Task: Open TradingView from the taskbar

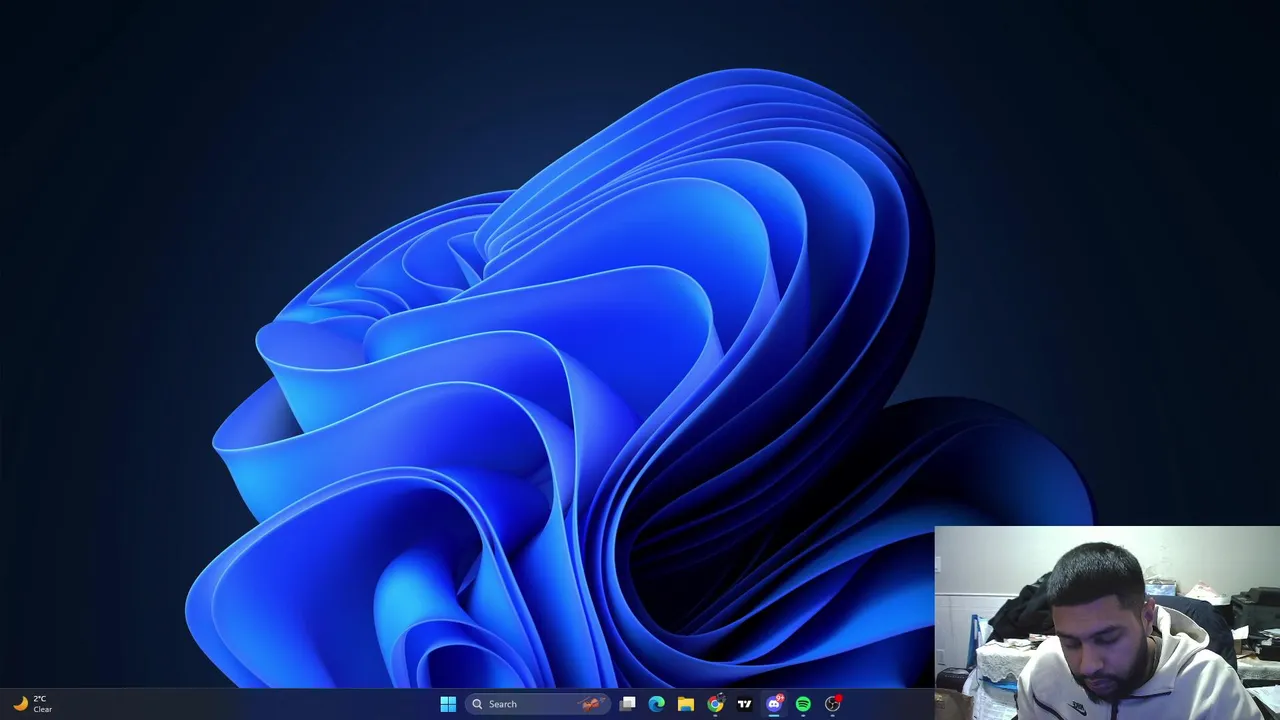Action: (744, 704)
